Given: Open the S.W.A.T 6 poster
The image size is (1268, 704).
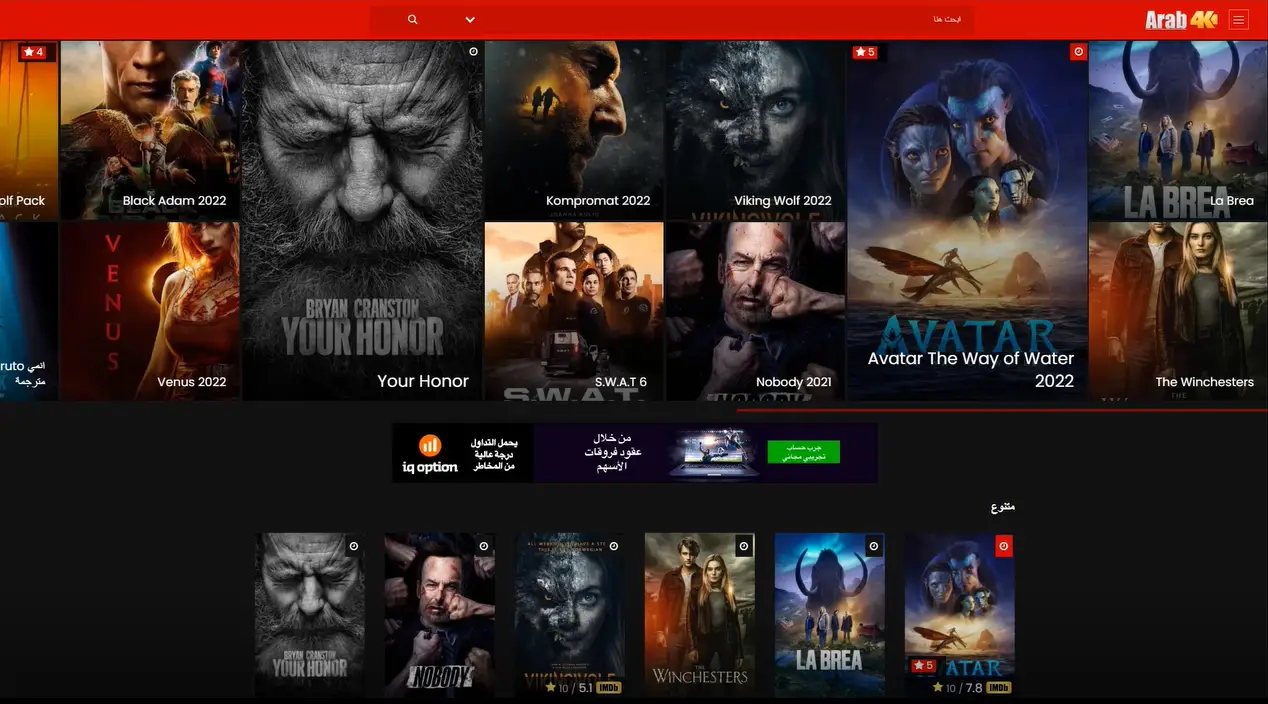Looking at the screenshot, I should pos(574,311).
